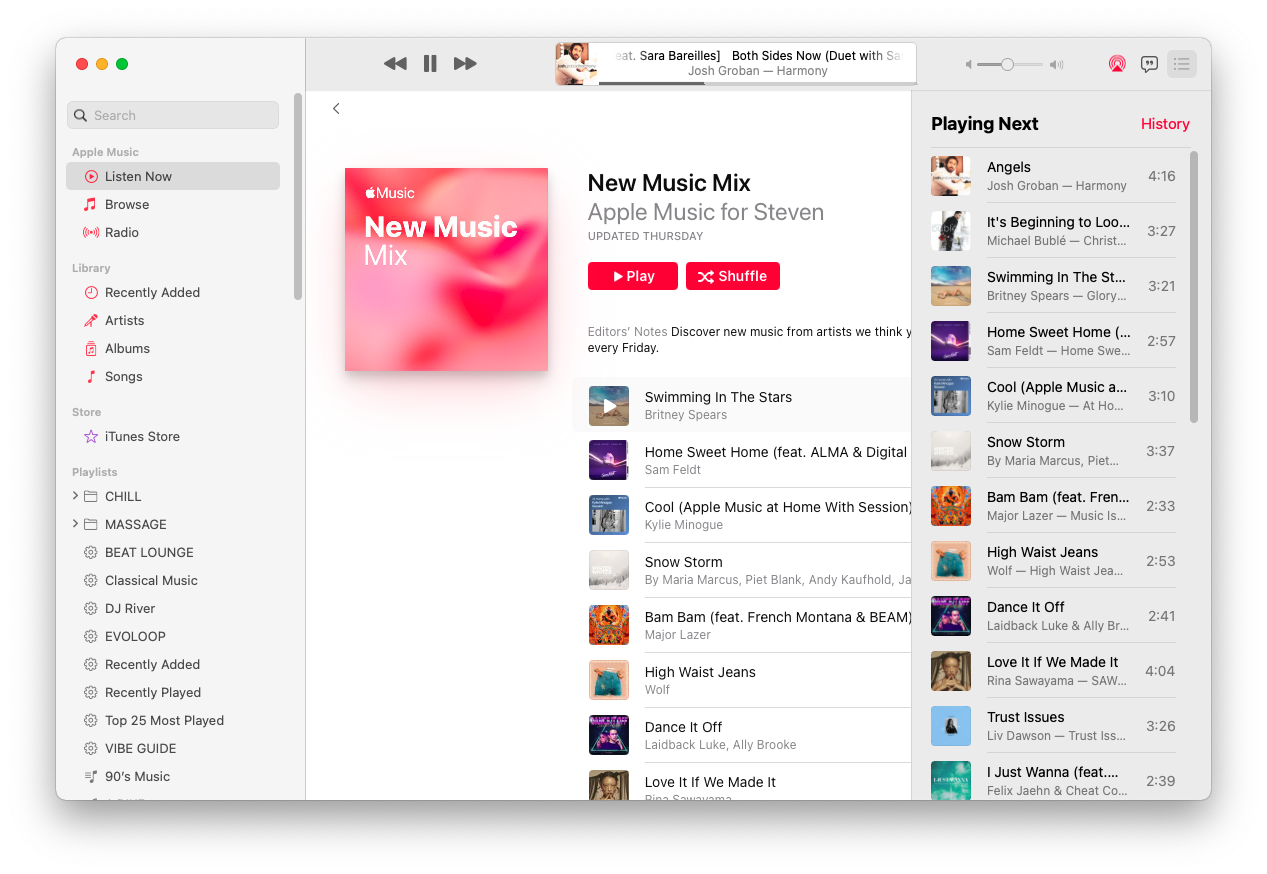Click the Shuffle button
This screenshot has height=874, width=1267.
click(x=733, y=276)
